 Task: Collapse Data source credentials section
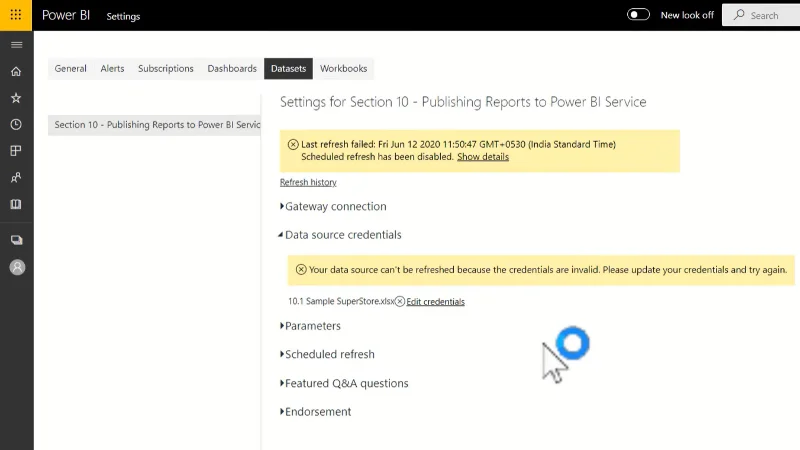point(340,235)
